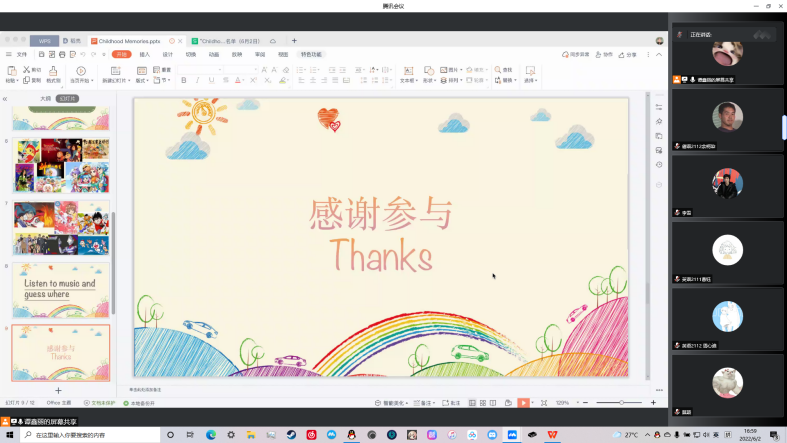Click the Find (查找) search icon
The height and width of the screenshot is (443, 787).
coord(503,70)
